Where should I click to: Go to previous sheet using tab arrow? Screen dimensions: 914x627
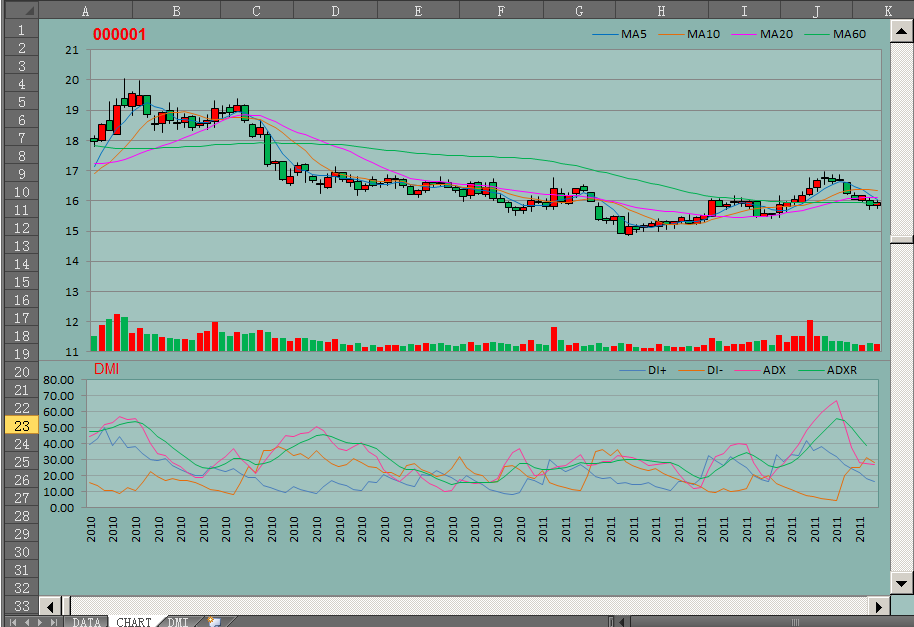(x=27, y=622)
